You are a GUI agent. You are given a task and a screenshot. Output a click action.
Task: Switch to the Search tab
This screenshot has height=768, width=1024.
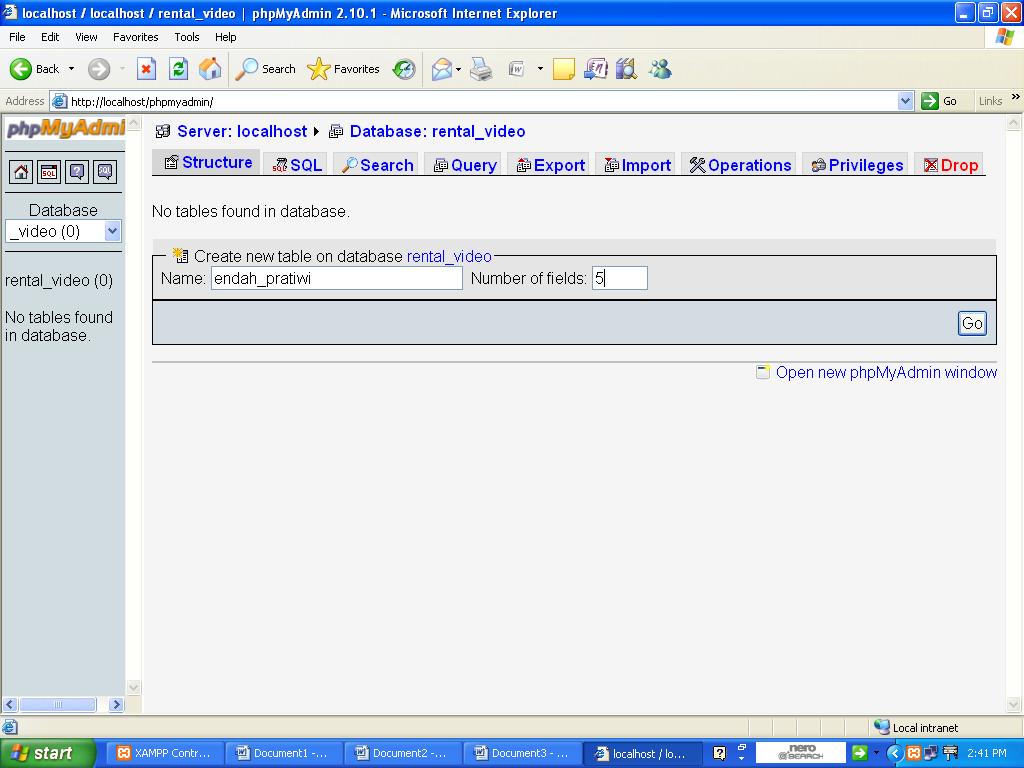[377, 165]
